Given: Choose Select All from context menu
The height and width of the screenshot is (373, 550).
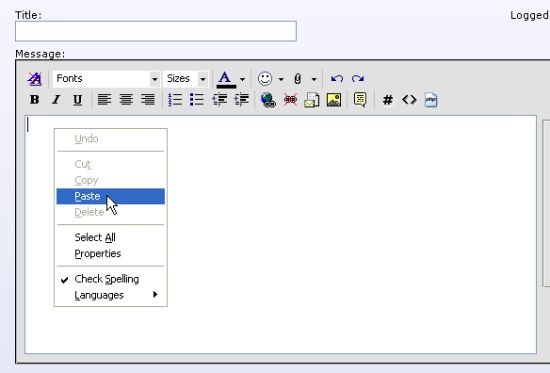Looking at the screenshot, I should [x=110, y=238].
